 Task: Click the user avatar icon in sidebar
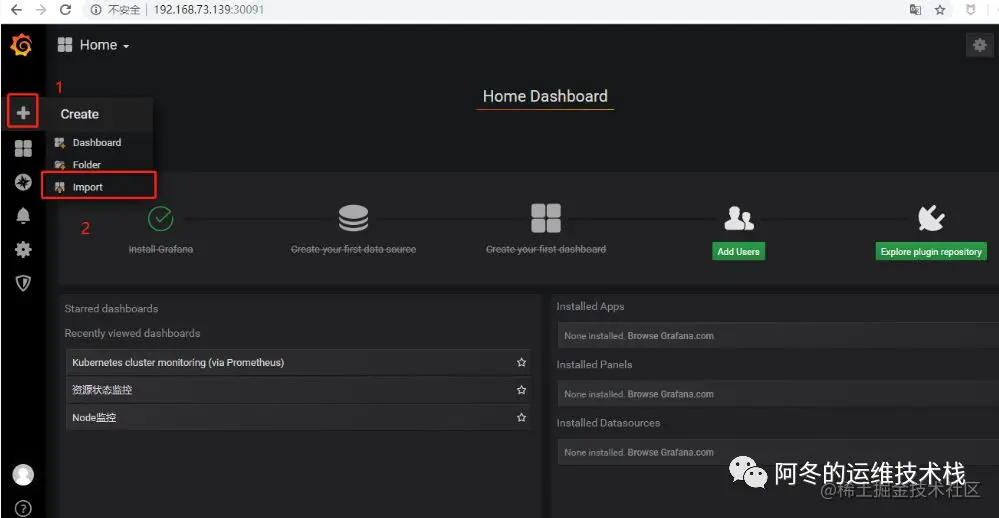click(x=23, y=475)
